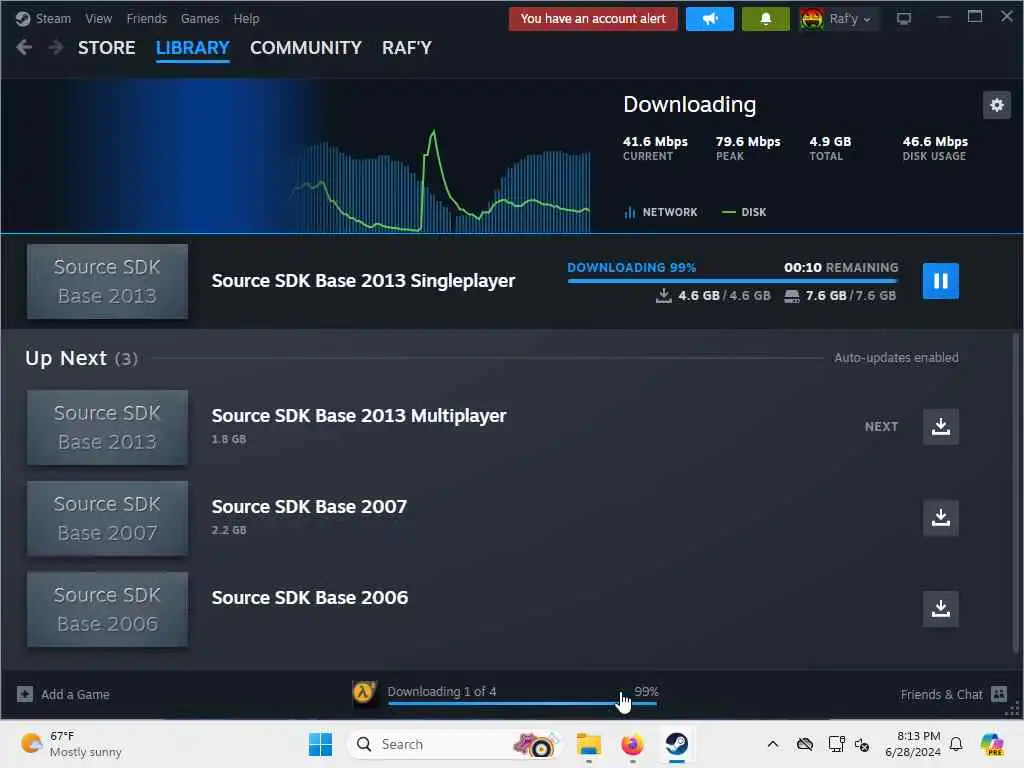Click Auto-updates enabled label

(896, 357)
